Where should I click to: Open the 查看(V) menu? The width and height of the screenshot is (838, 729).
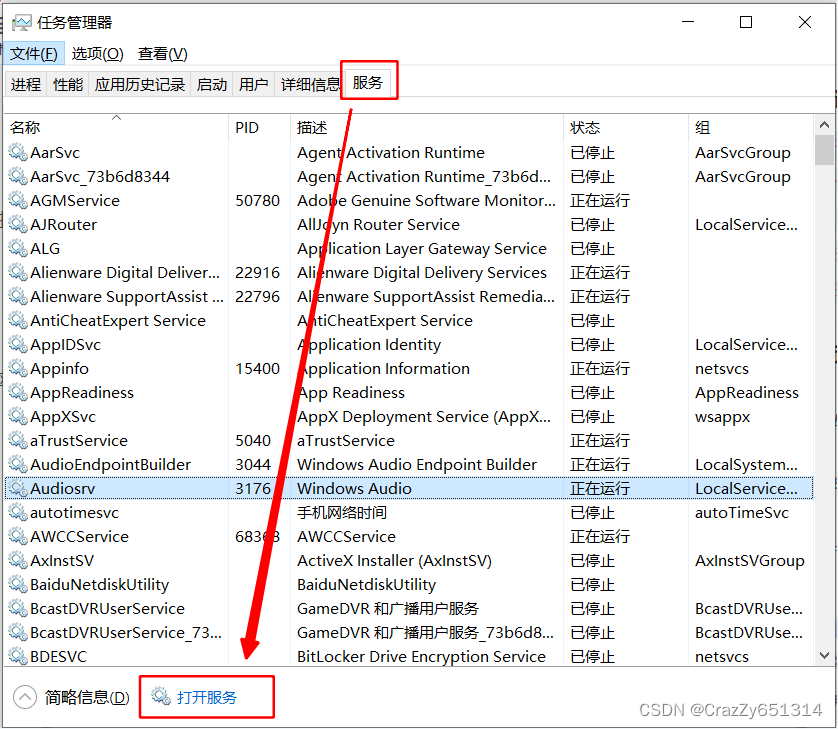coord(162,54)
